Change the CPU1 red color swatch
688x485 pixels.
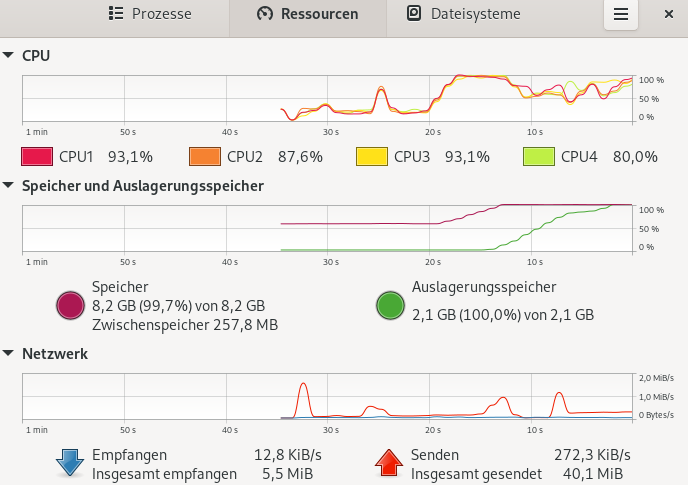pos(36,156)
